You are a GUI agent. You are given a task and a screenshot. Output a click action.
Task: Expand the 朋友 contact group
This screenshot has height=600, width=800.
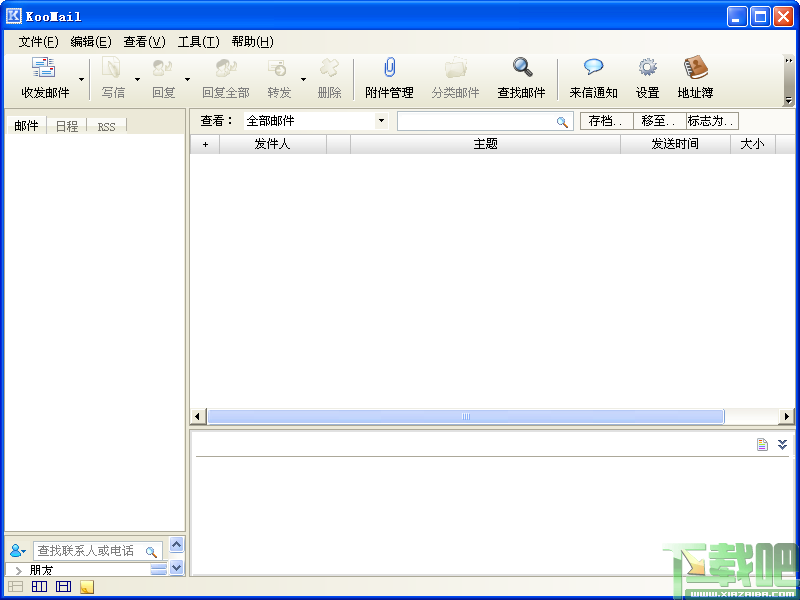click(x=19, y=570)
